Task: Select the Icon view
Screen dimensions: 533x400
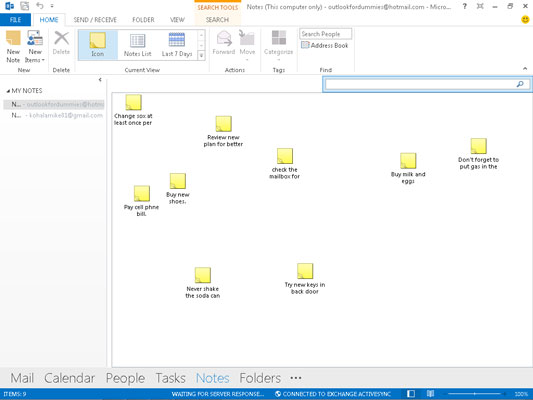Action: point(98,45)
